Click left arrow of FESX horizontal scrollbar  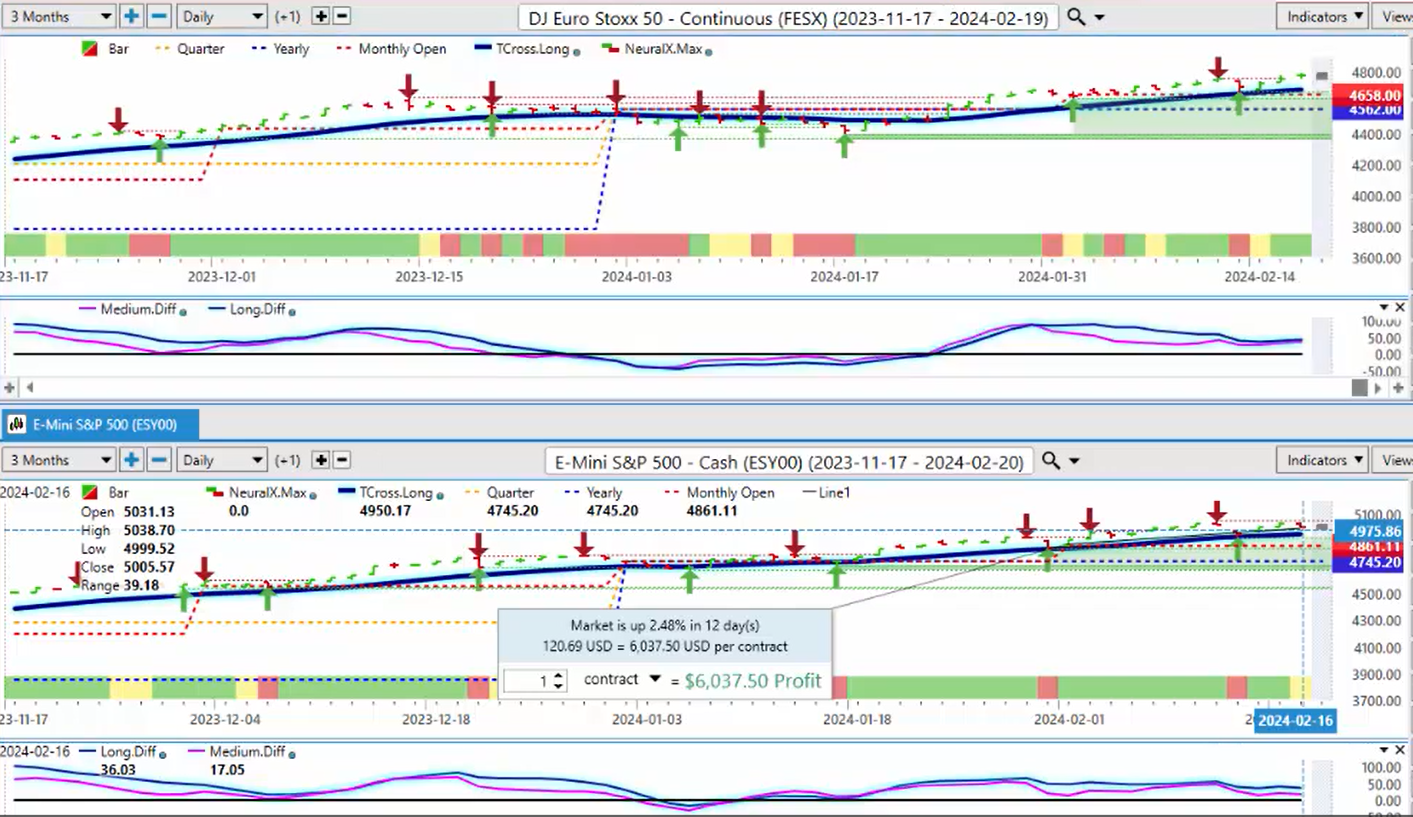[x=29, y=387]
